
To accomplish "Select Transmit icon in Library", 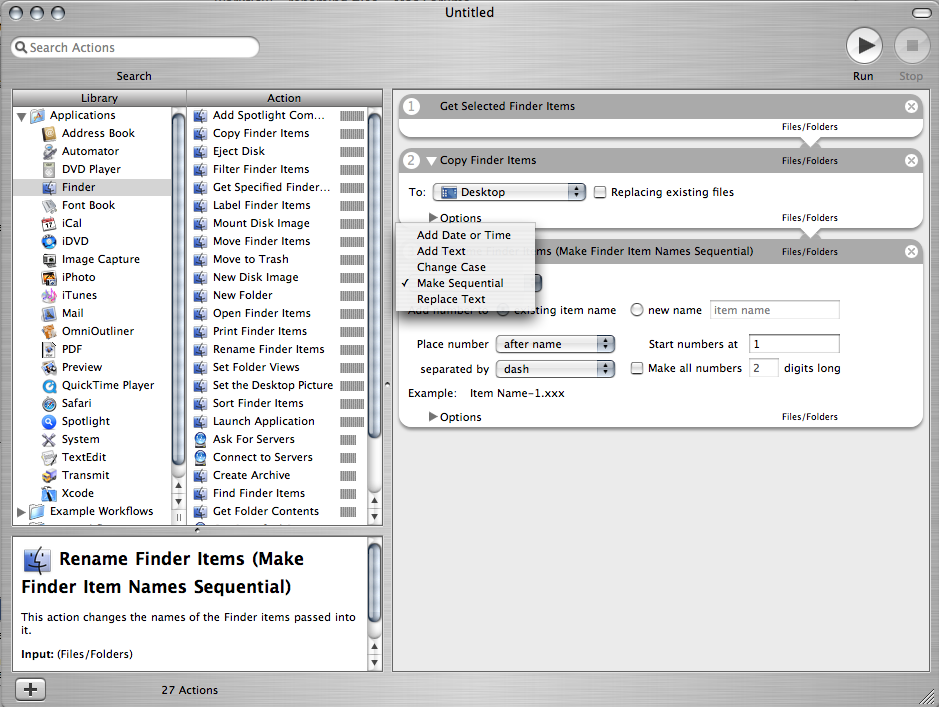I will [49, 475].
